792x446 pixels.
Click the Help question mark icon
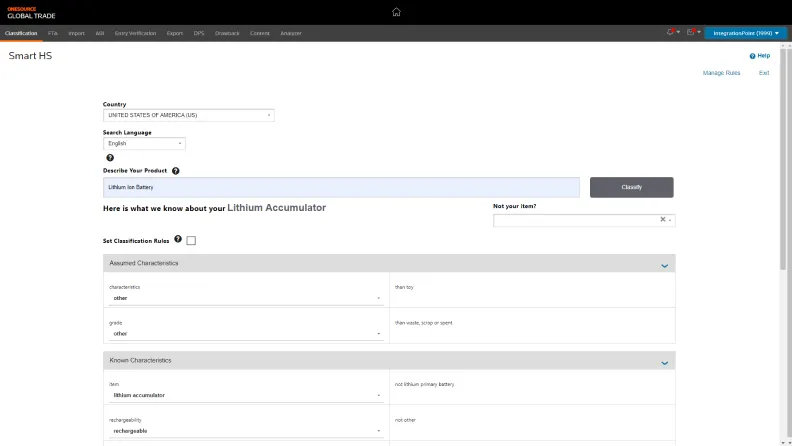point(752,56)
